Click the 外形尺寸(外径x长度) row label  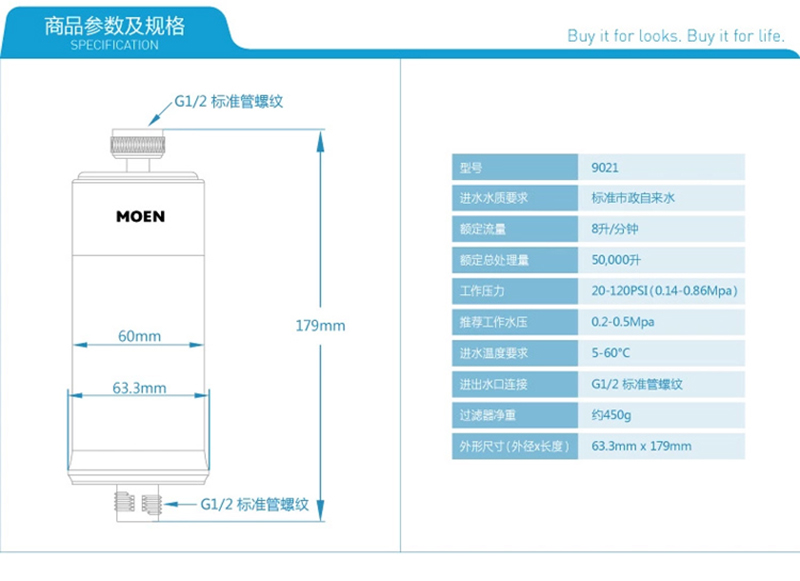(514, 446)
